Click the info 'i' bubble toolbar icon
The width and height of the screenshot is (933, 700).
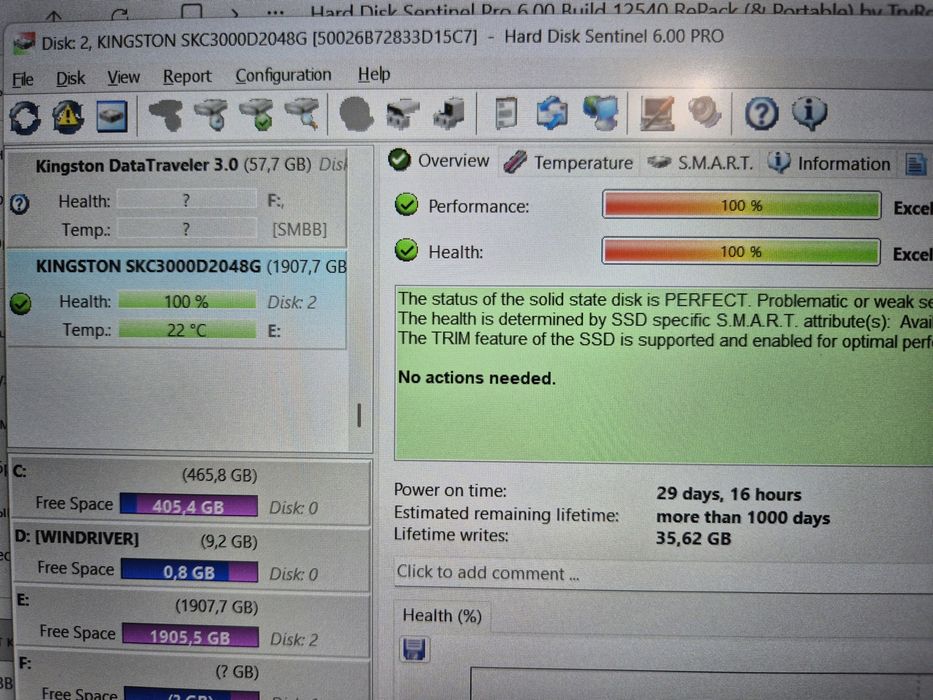click(x=809, y=112)
